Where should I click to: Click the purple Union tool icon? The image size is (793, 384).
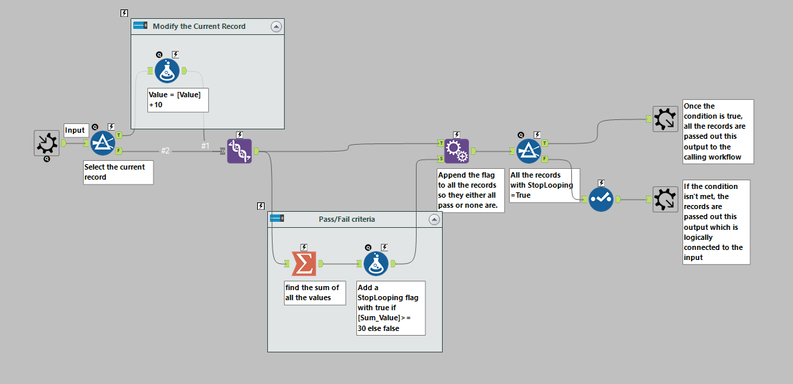[x=239, y=151]
